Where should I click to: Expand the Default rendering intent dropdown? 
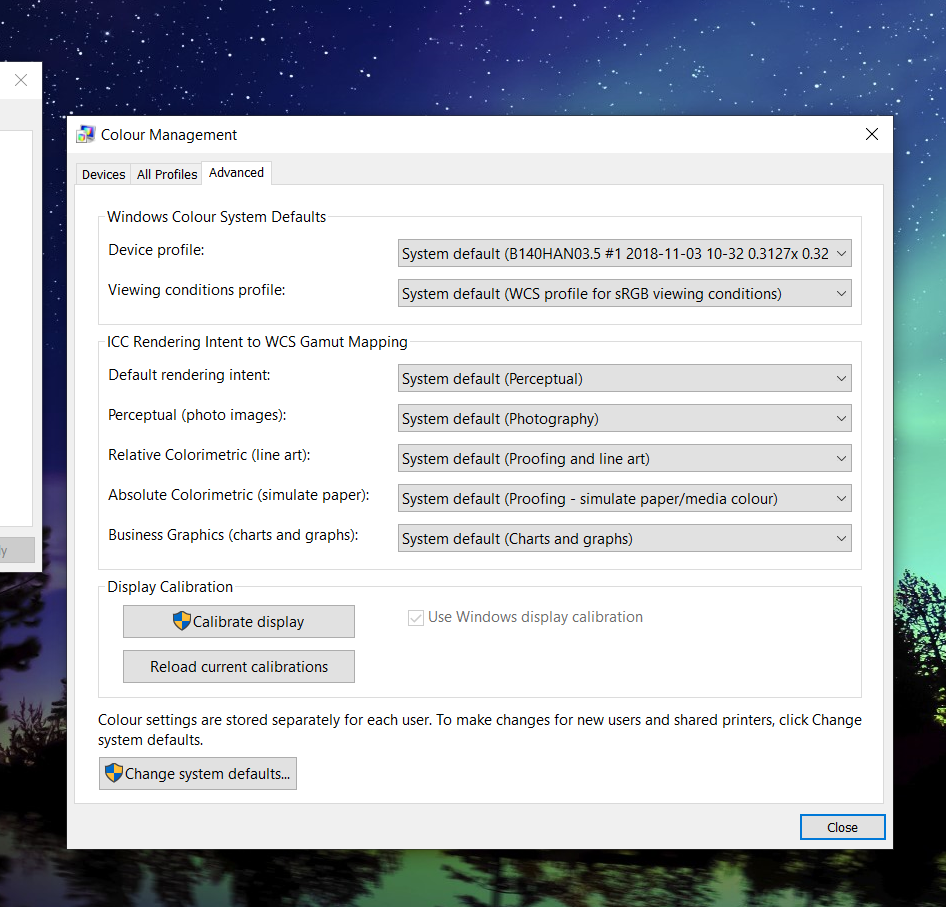point(624,378)
